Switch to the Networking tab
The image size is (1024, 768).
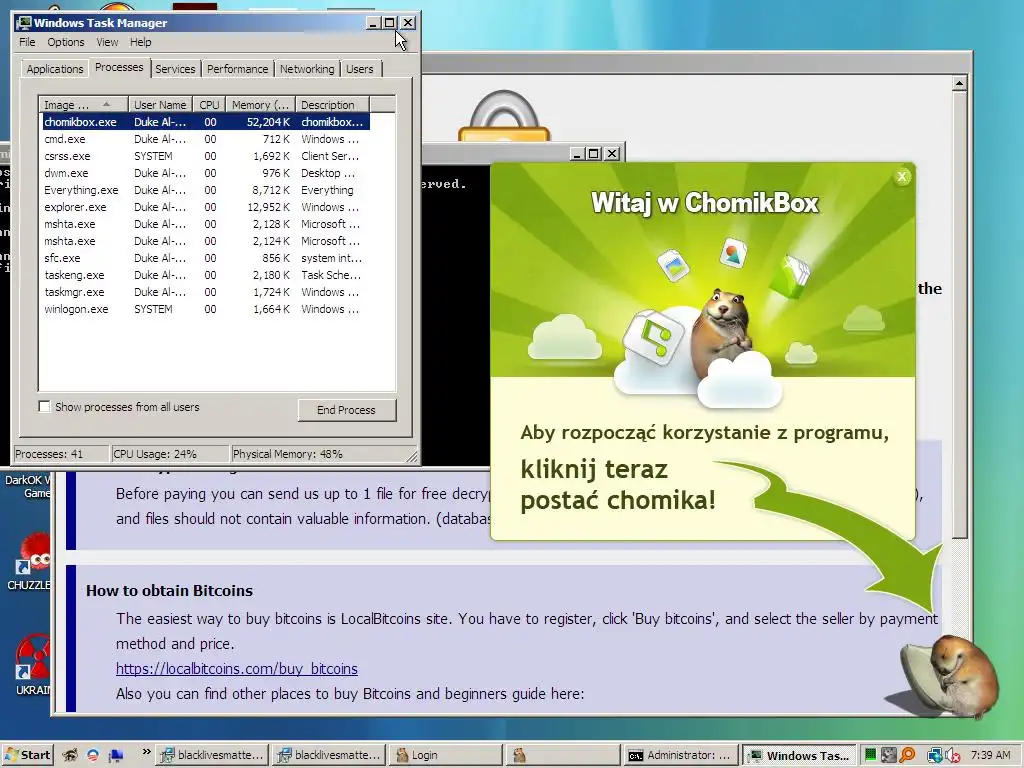tap(307, 69)
